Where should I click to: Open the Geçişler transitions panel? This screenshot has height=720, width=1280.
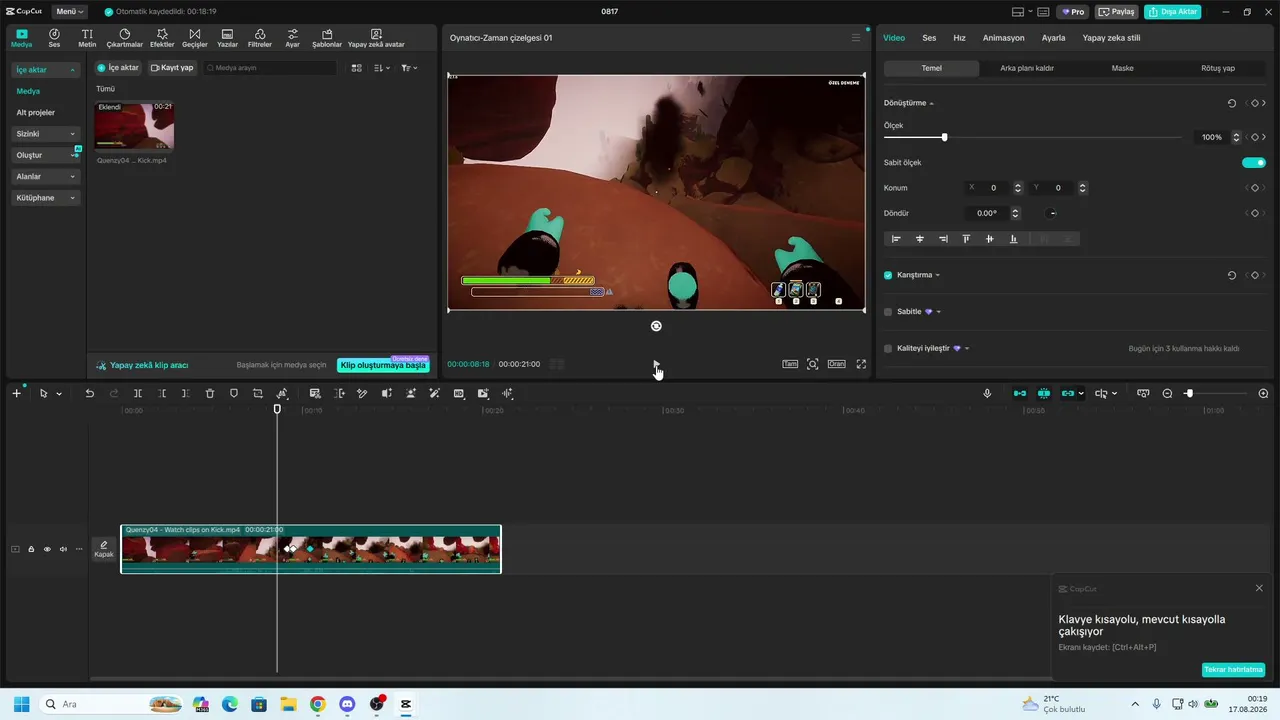pyautogui.click(x=194, y=38)
